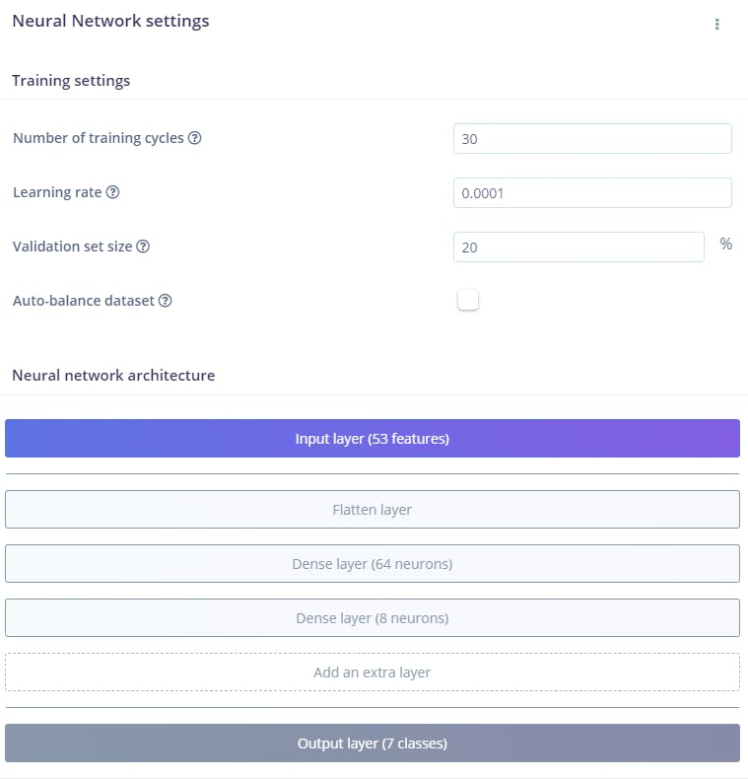The height and width of the screenshot is (779, 748).
Task: Click the Neural Network settings heading
Action: tap(110, 21)
